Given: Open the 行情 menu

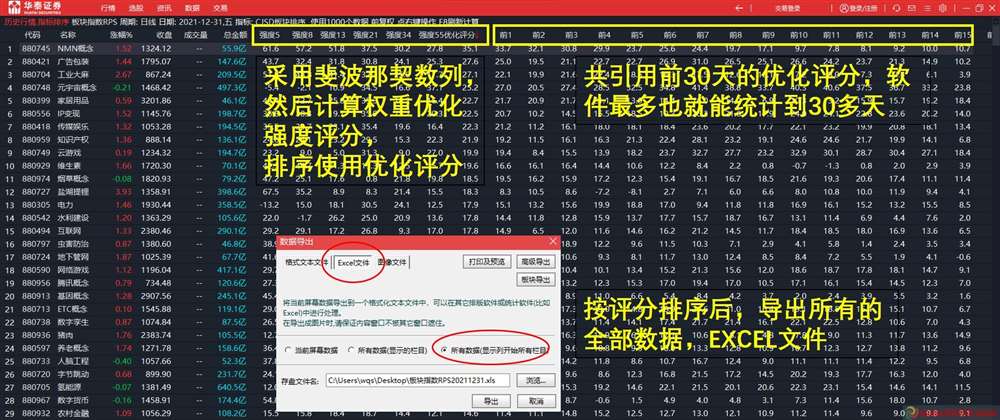Looking at the screenshot, I should click(108, 8).
